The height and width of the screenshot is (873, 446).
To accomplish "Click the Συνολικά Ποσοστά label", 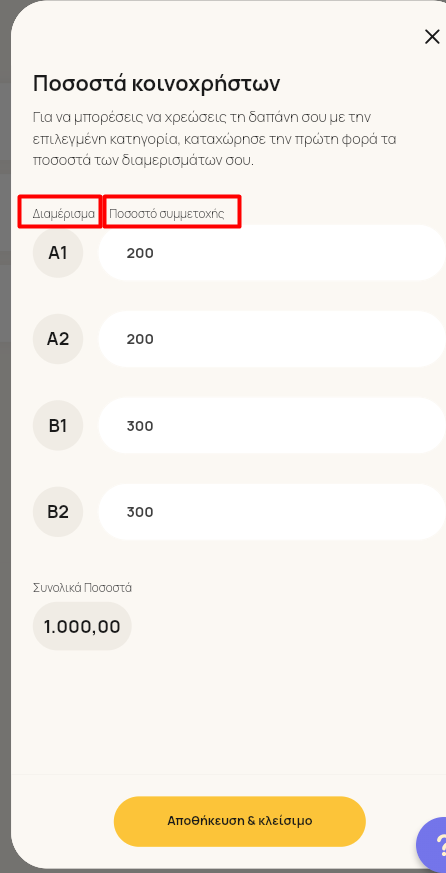I will pyautogui.click(x=82, y=587).
